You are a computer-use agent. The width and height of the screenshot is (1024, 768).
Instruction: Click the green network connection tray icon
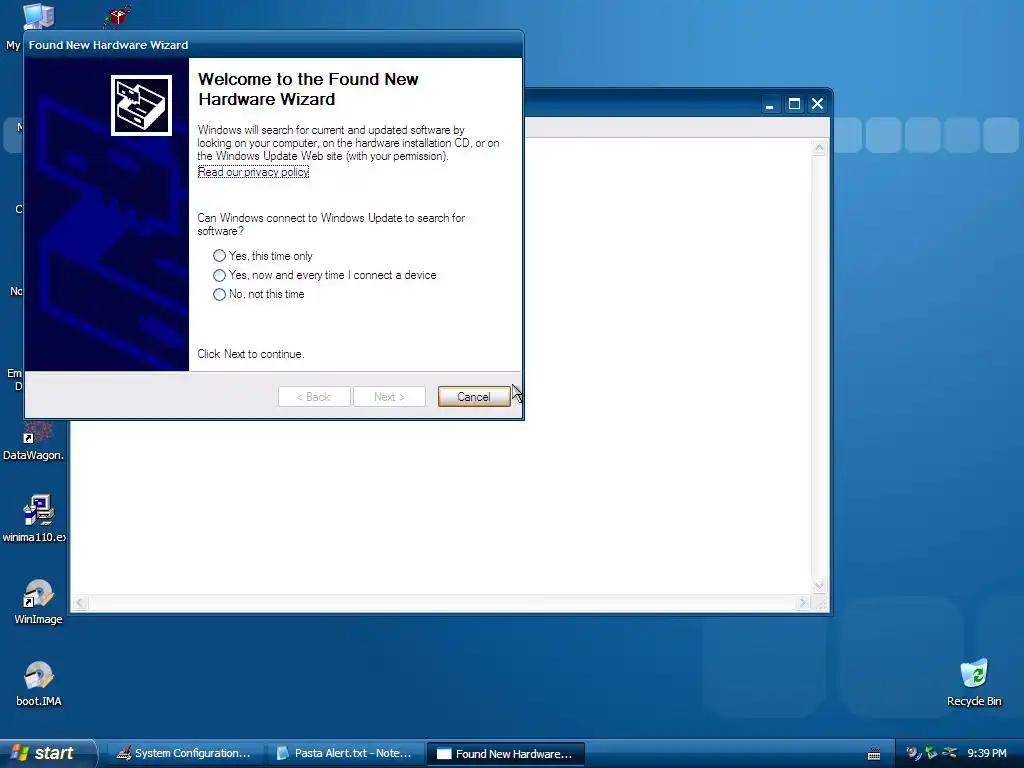click(931, 753)
